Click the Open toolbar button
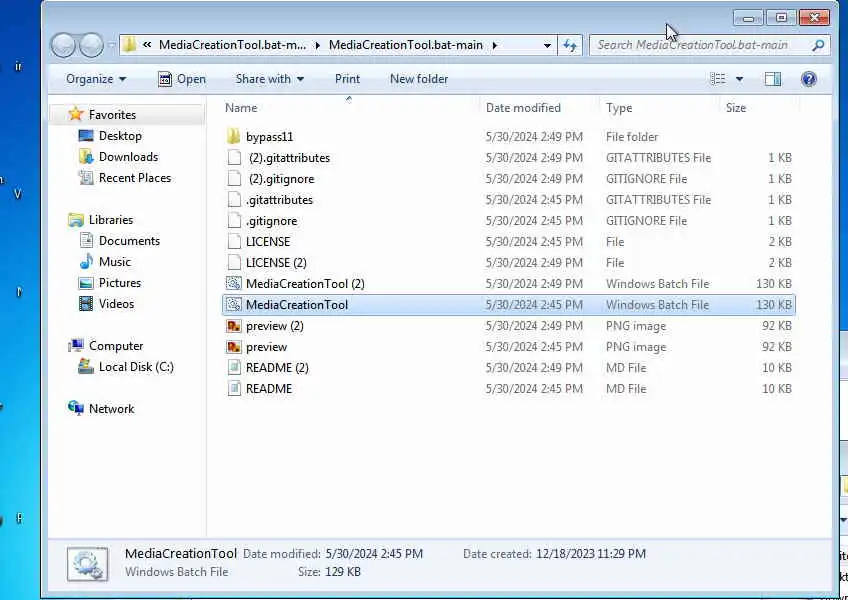 point(182,79)
